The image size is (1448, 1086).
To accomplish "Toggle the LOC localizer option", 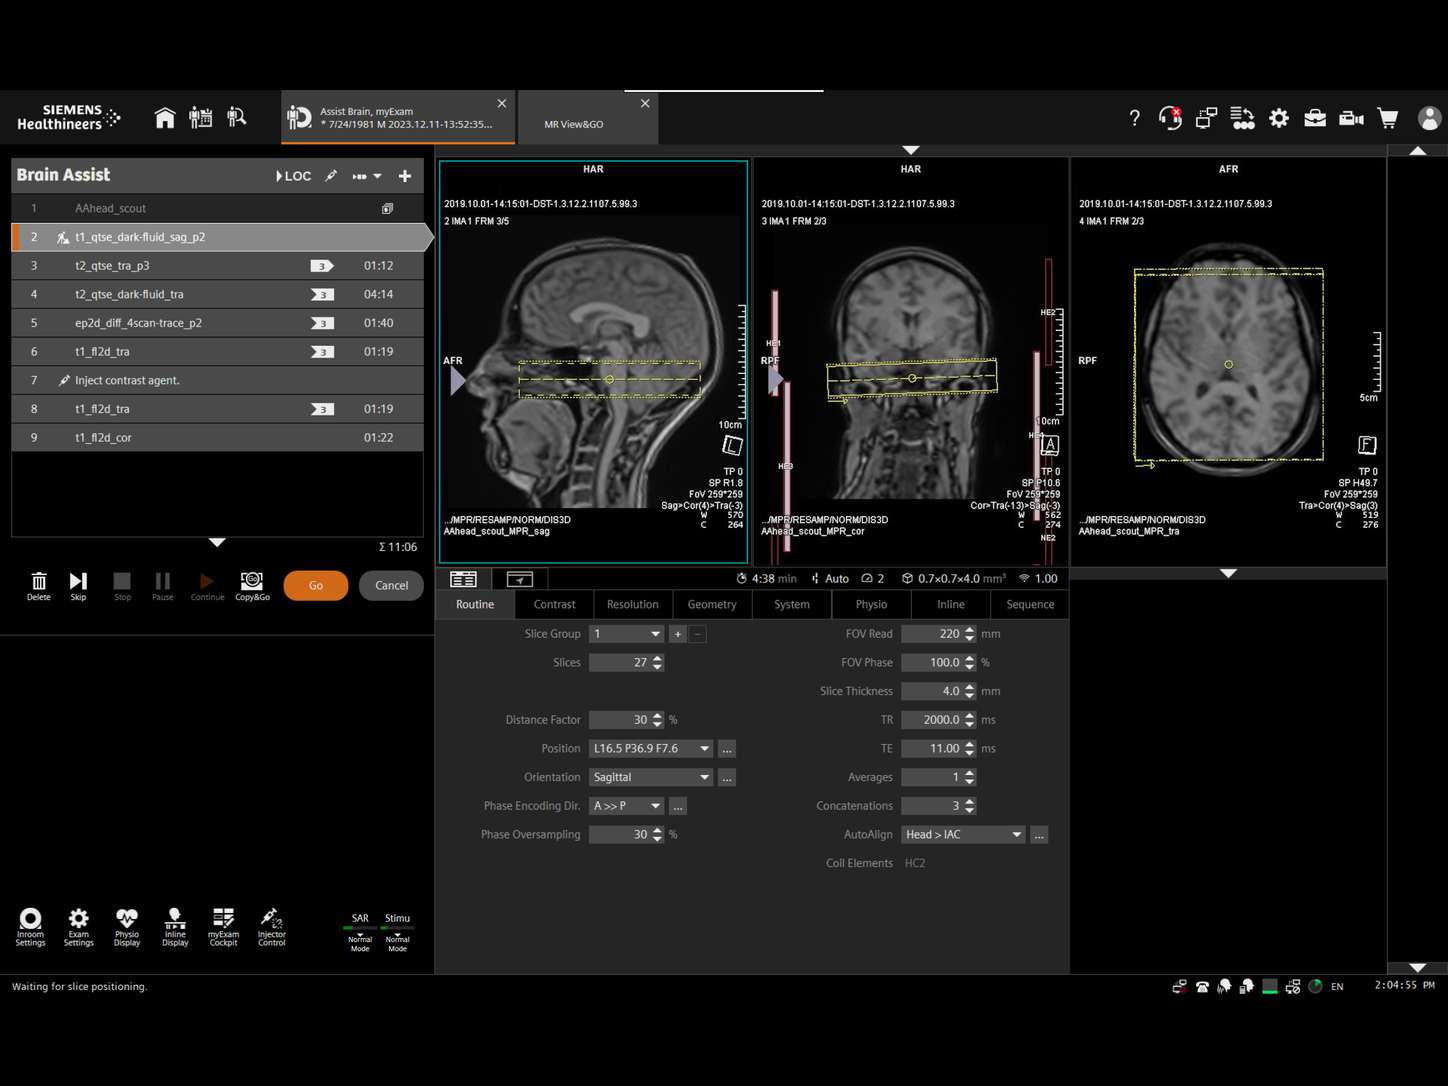I will point(293,176).
